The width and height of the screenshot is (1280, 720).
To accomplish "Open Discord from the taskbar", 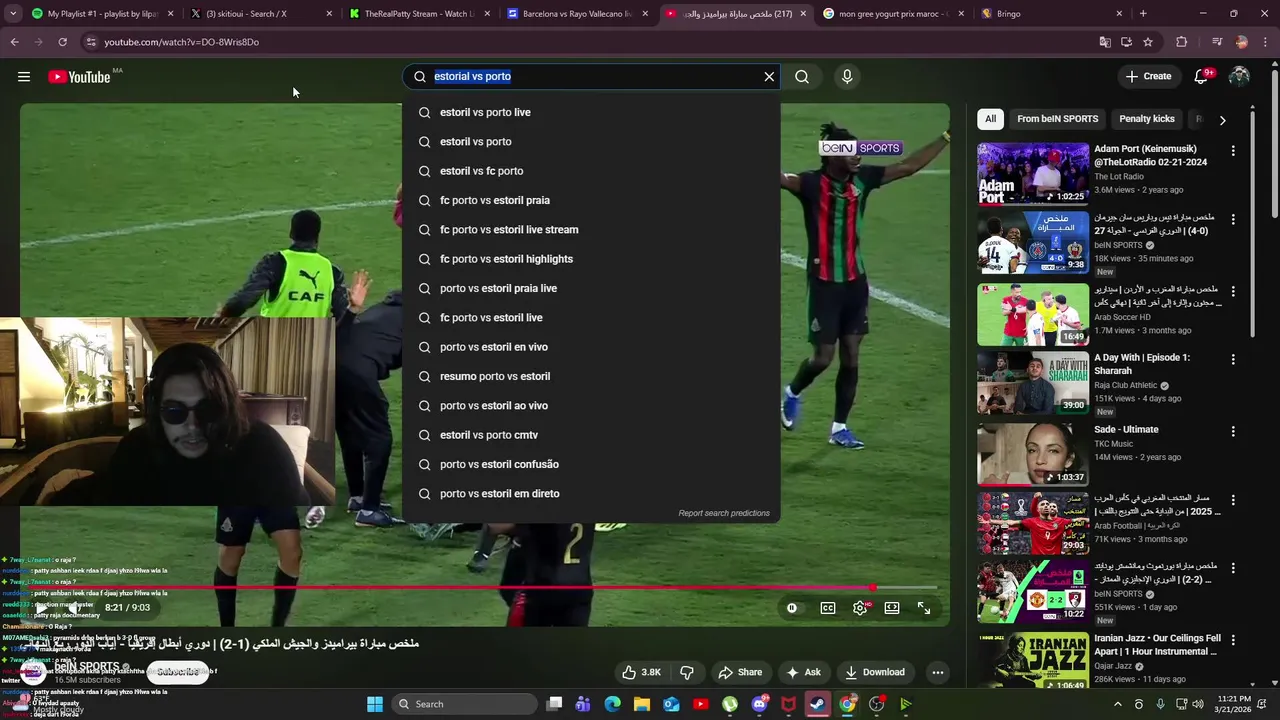I will 760,704.
